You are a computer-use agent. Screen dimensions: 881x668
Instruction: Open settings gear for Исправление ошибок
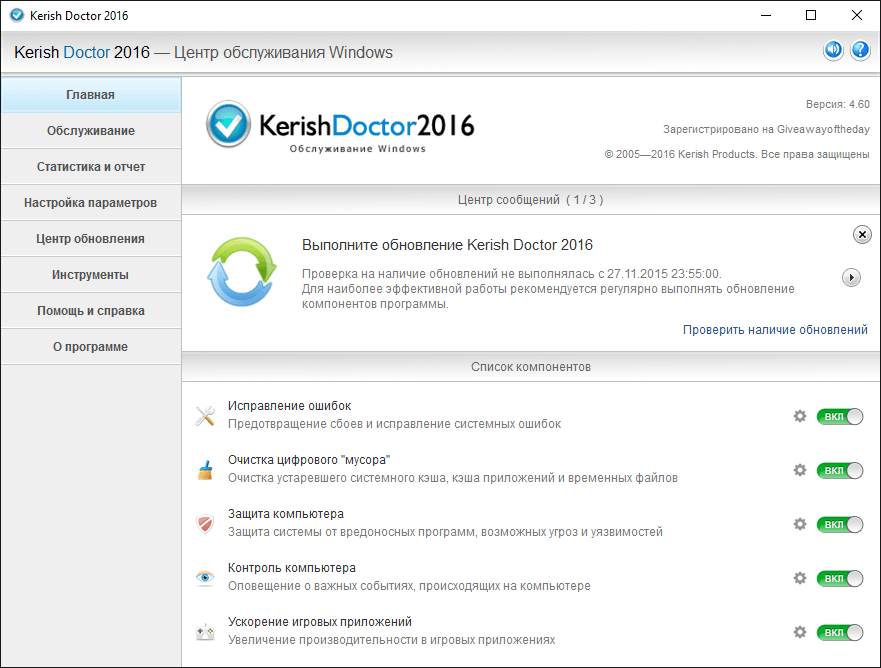click(800, 416)
